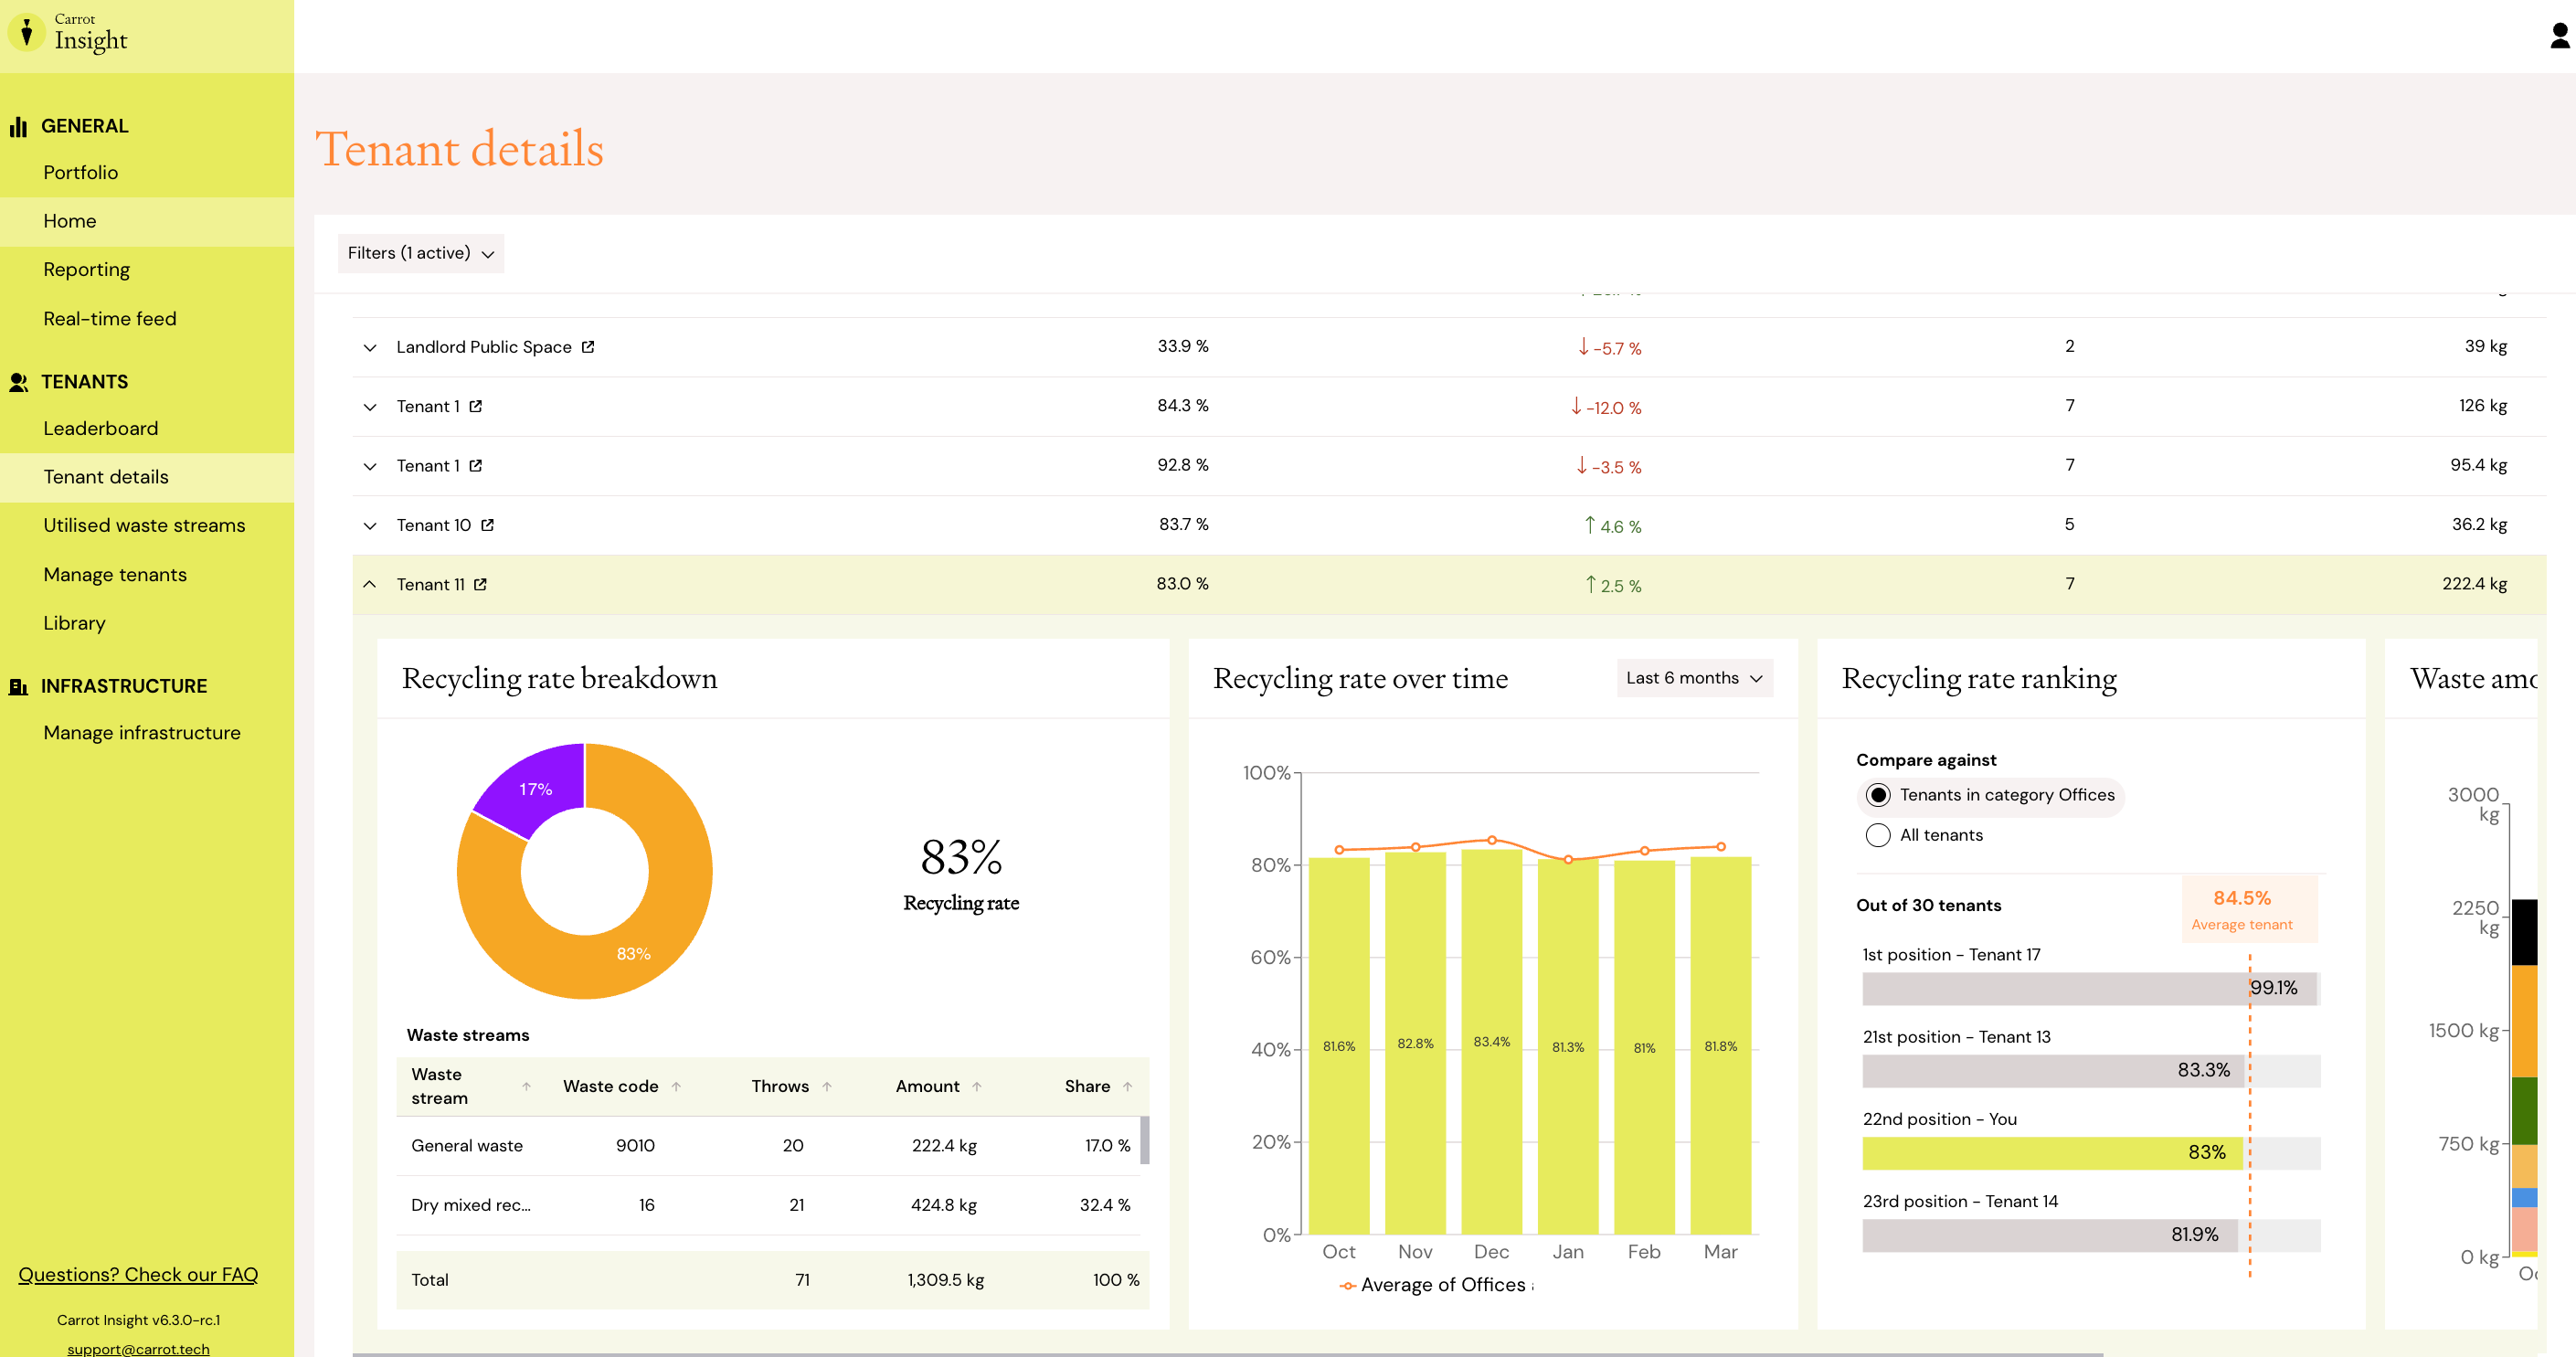Expand Filters (1 active) dropdown

click(x=421, y=254)
